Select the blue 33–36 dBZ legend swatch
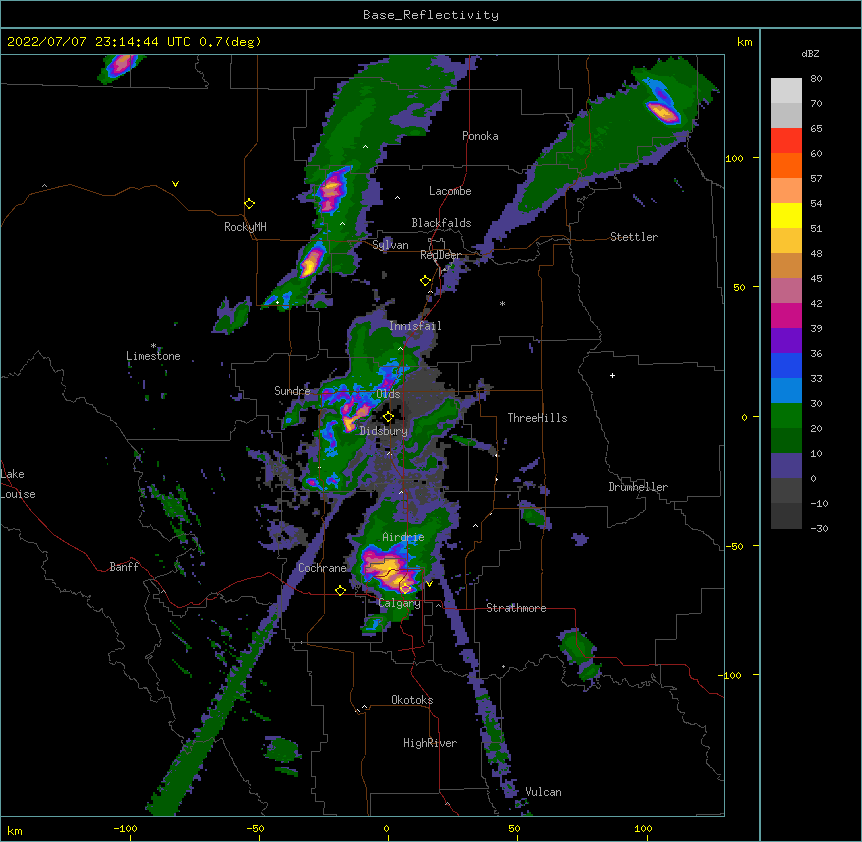The height and width of the screenshot is (842, 862). click(786, 366)
